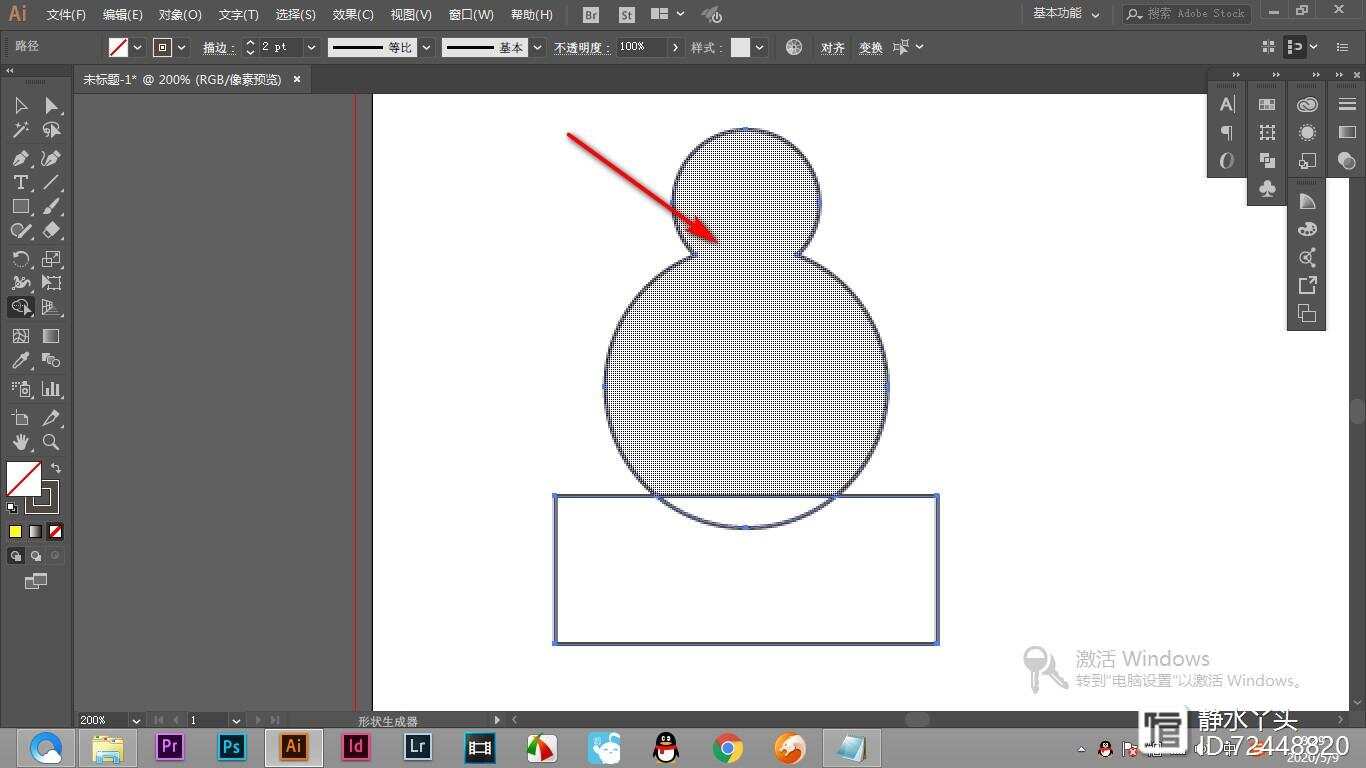Open the 基本 brush definition dropdown
This screenshot has height=768, width=1366.
click(538, 47)
